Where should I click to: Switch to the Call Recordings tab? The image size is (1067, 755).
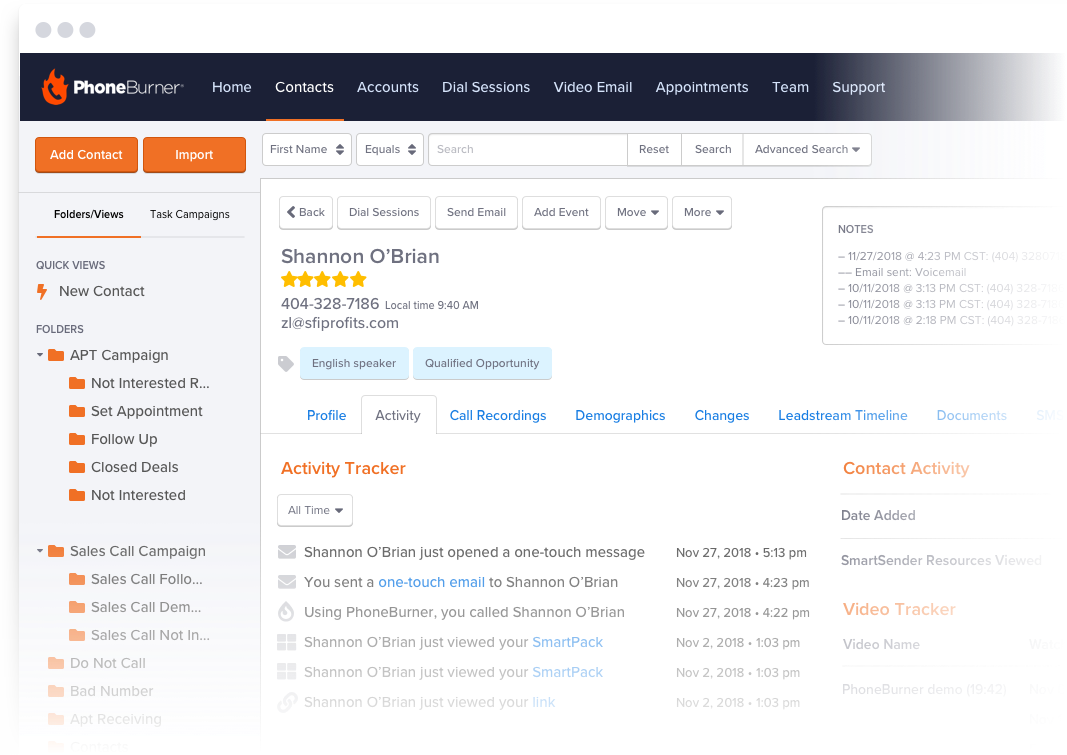498,414
